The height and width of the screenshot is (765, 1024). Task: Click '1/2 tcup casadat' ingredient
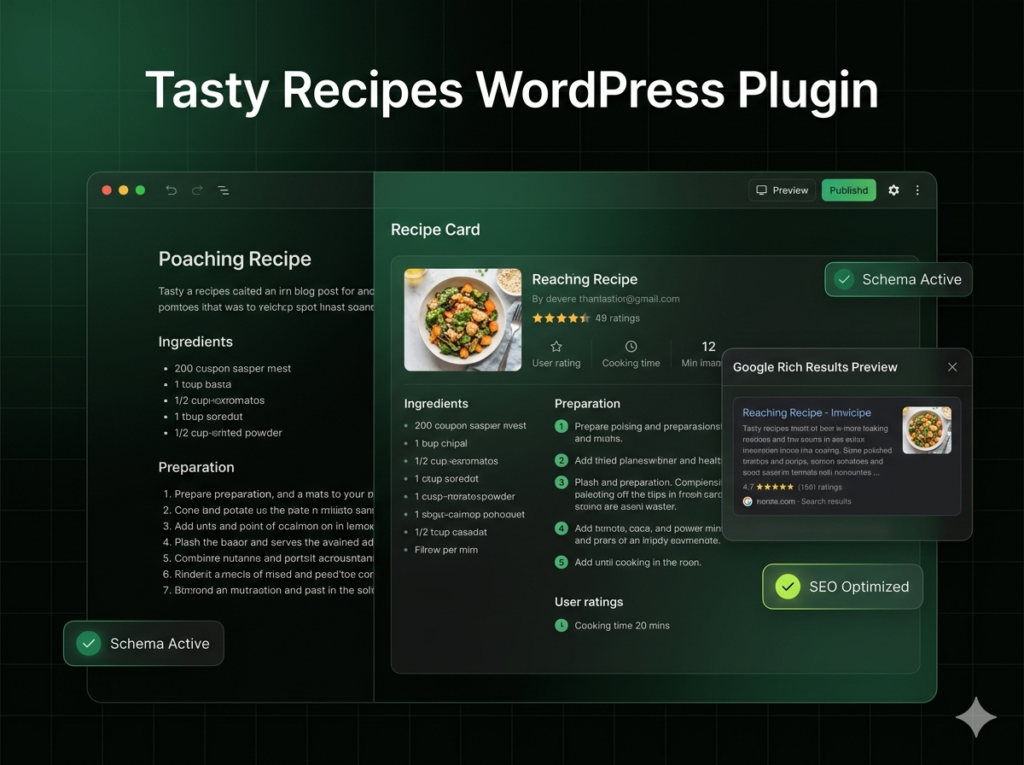pyautogui.click(x=451, y=532)
